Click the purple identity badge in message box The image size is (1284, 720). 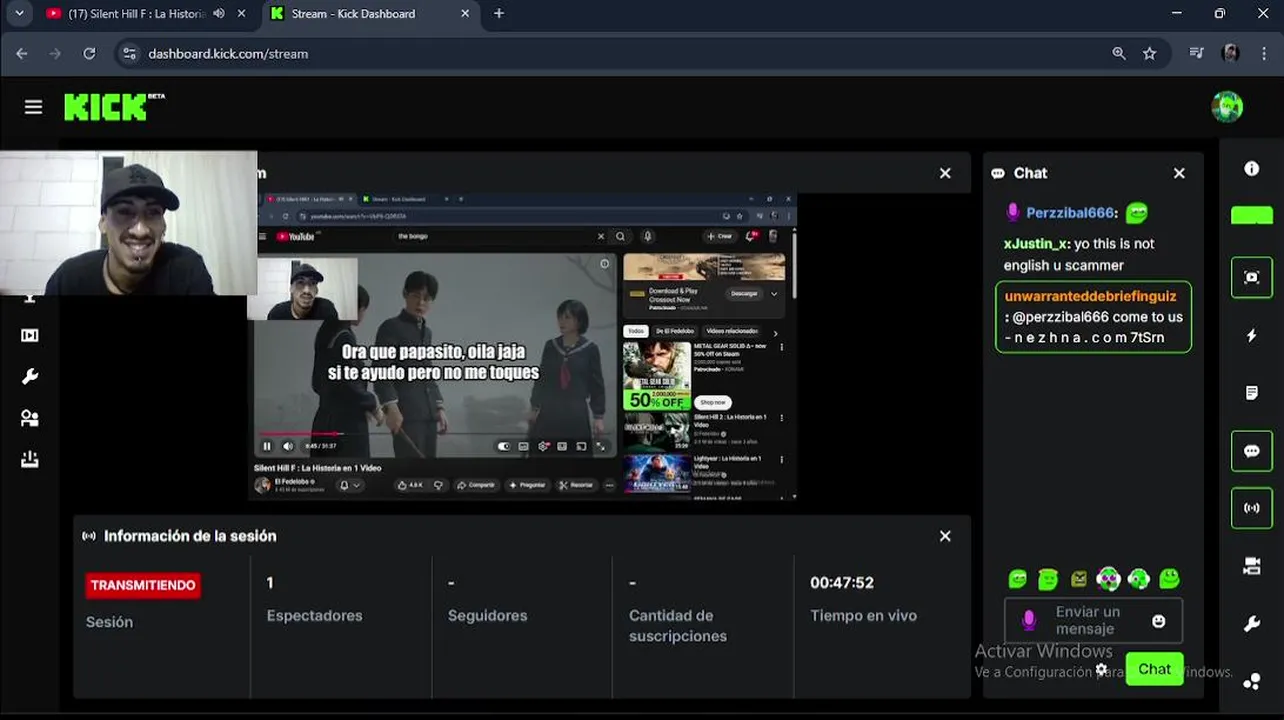click(x=1028, y=621)
